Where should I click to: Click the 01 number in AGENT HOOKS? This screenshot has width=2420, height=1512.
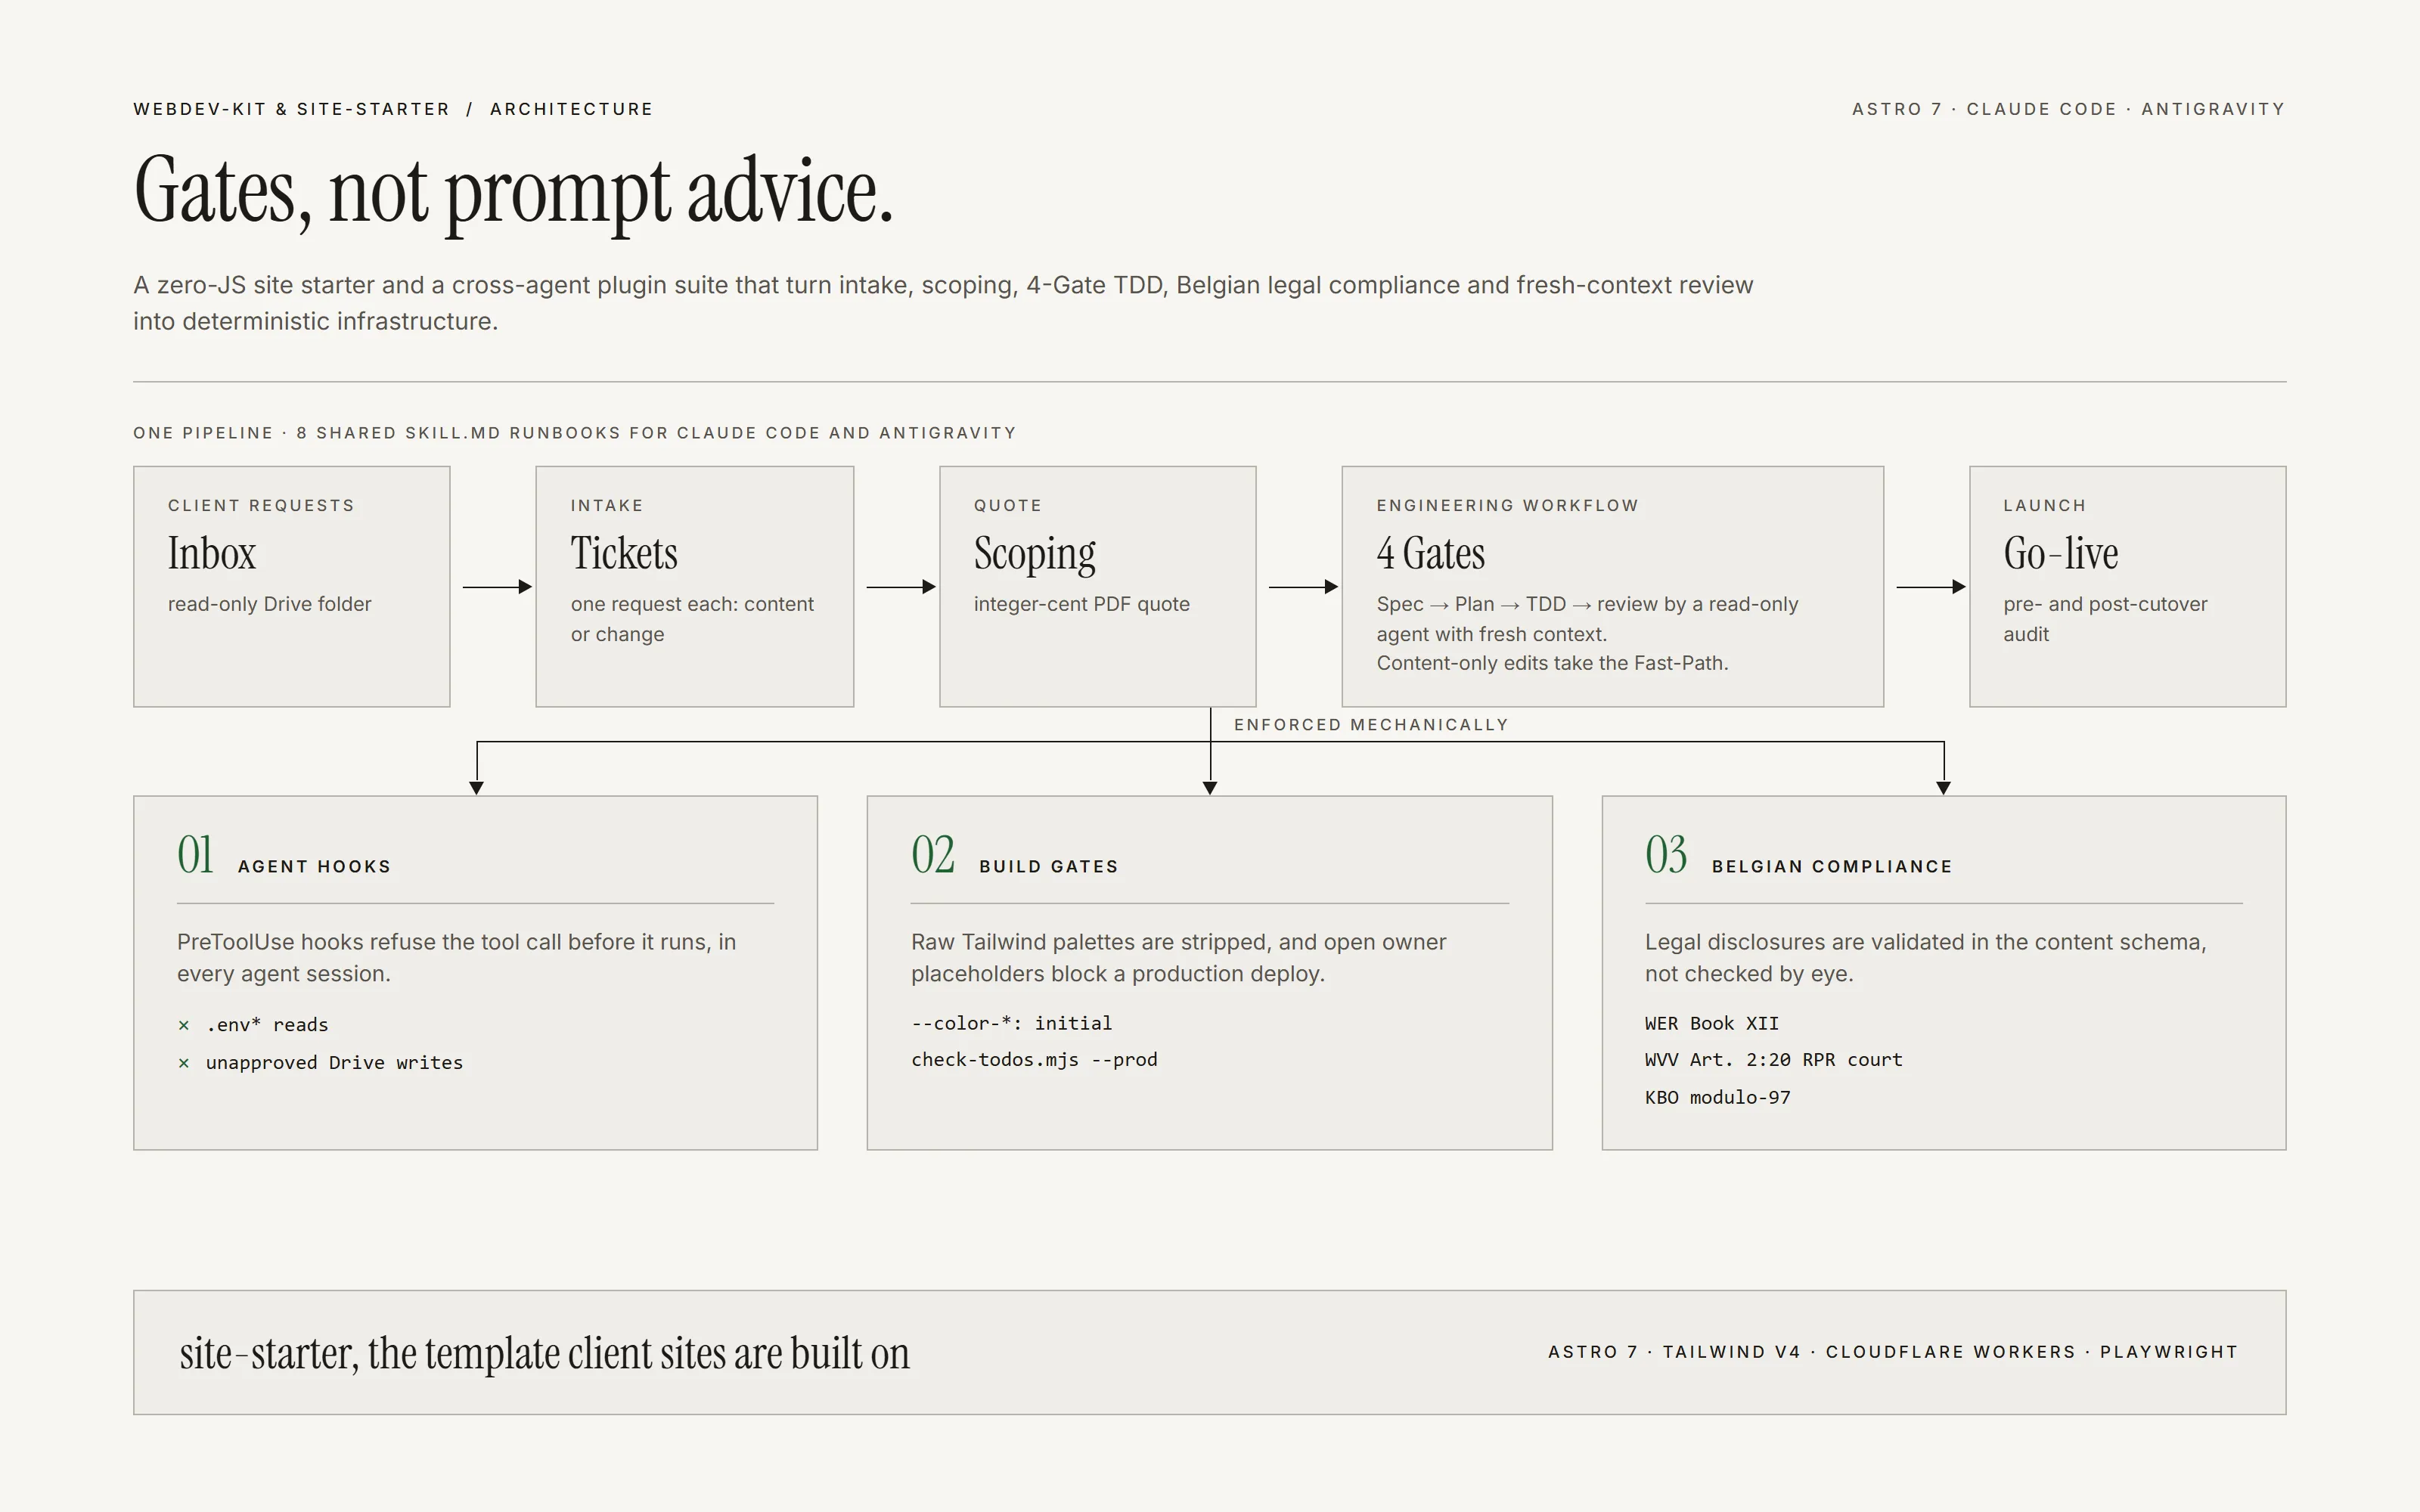pyautogui.click(x=195, y=855)
